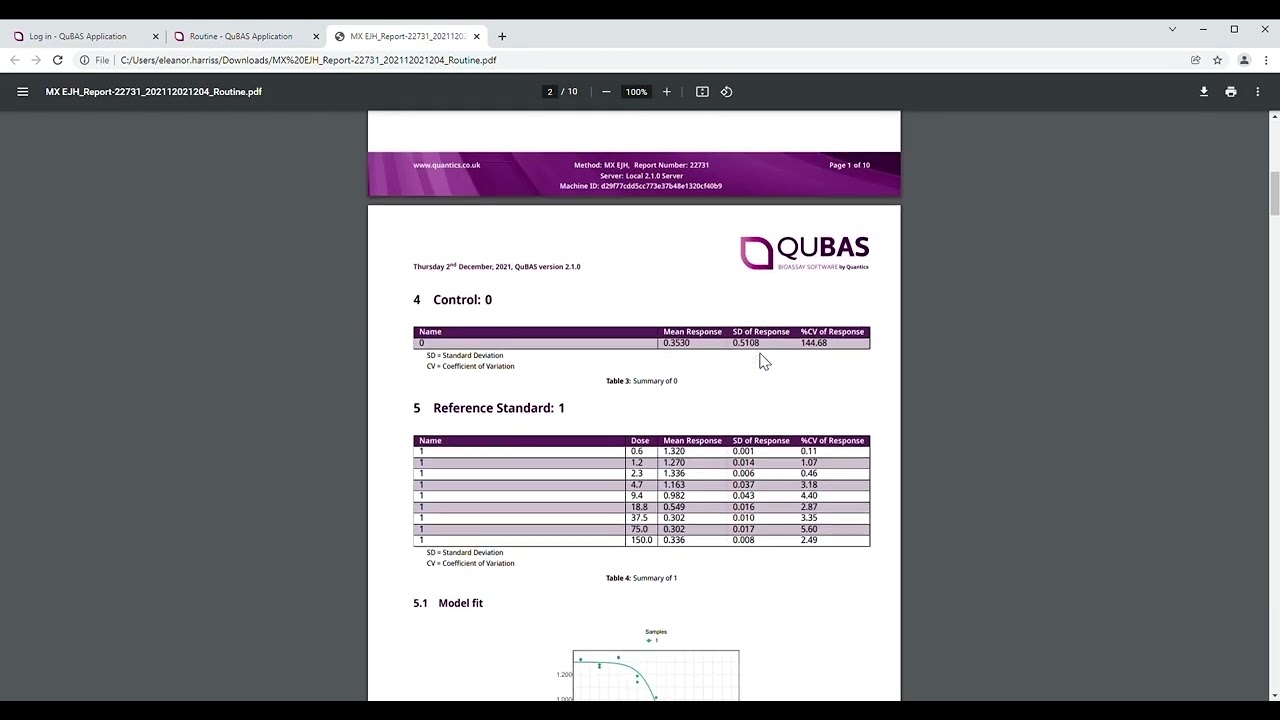
Task: Click www.quantics.co.uk link in header
Action: click(446, 165)
